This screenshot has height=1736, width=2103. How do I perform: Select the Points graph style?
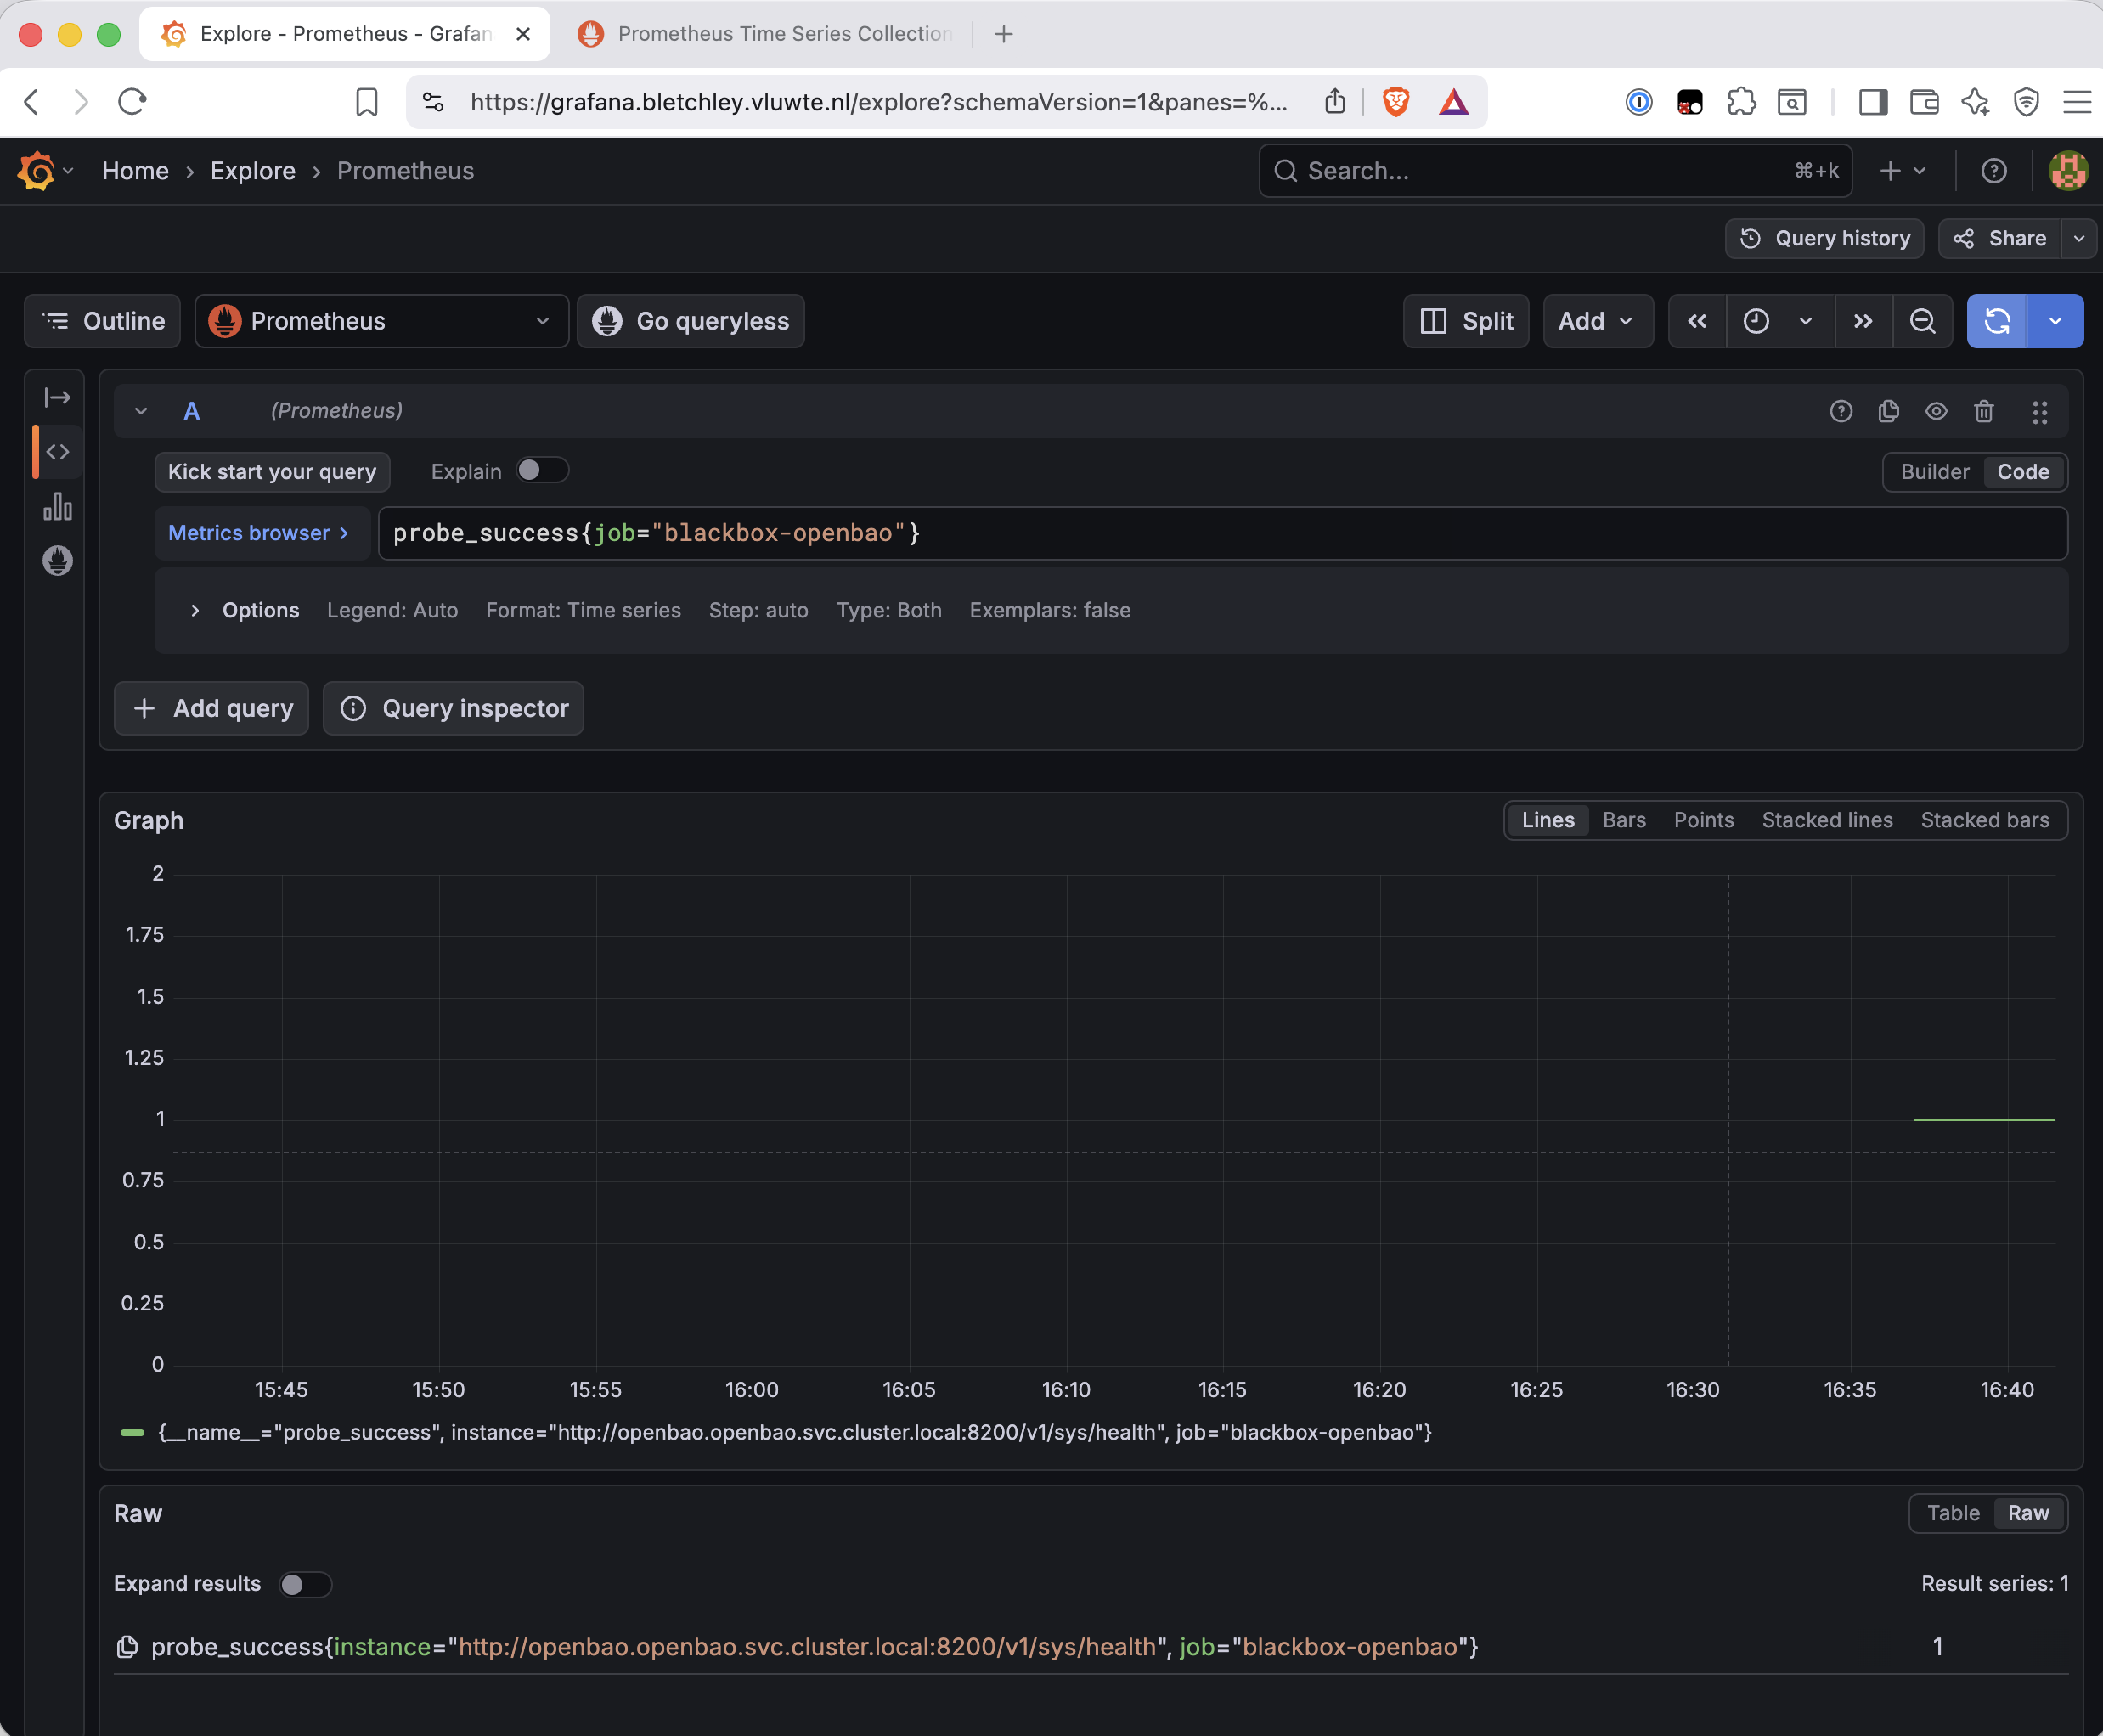pos(1703,820)
